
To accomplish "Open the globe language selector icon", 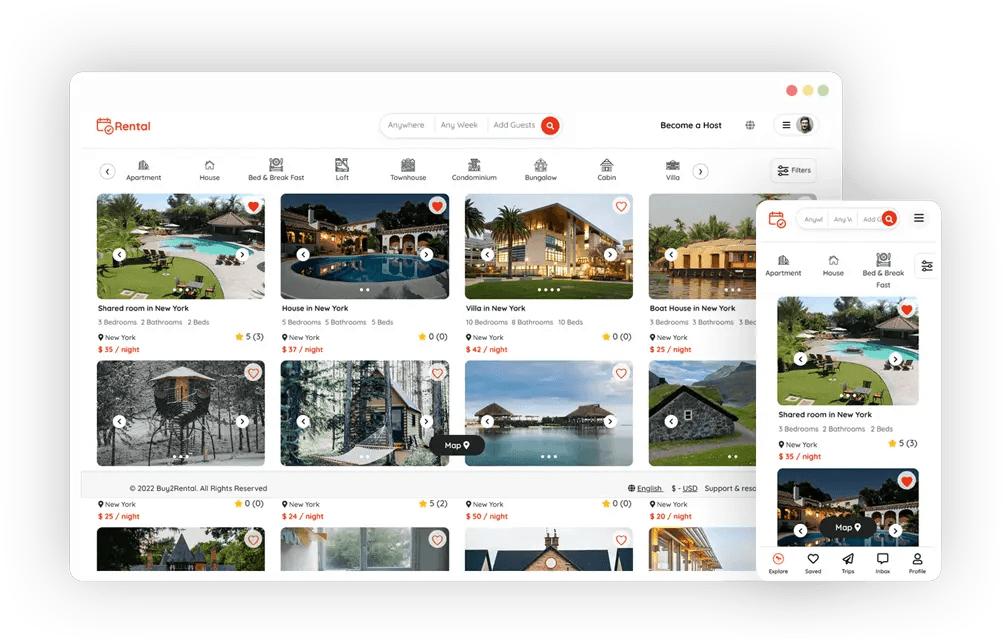I will coord(750,126).
